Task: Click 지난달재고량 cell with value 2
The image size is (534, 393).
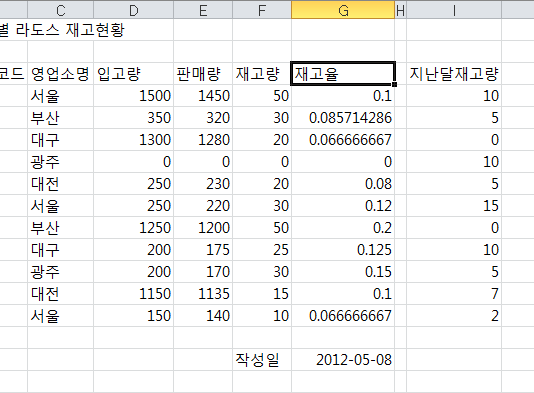Action: point(454,316)
